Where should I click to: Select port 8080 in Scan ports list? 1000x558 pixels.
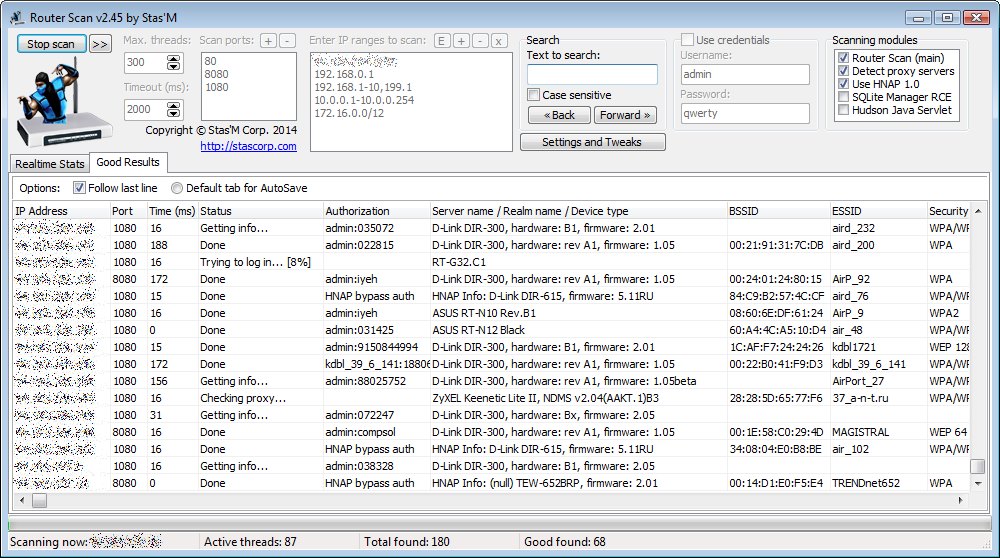[216, 74]
